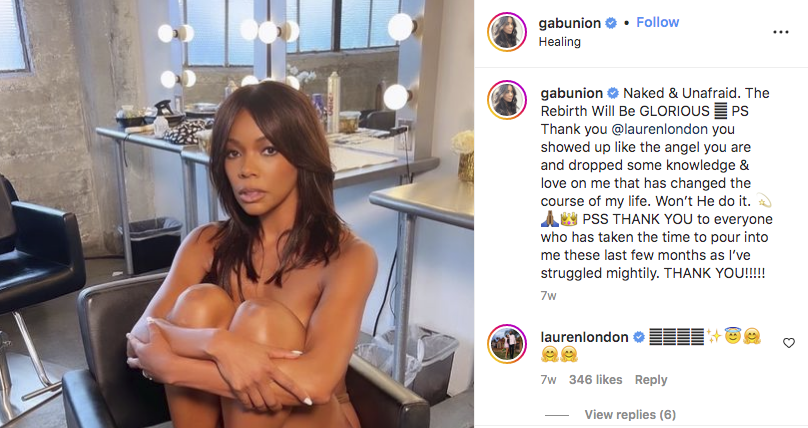Image resolution: width=808 pixels, height=428 pixels.
Task: Open the laurenlondon commenter username
Action: coord(584,337)
